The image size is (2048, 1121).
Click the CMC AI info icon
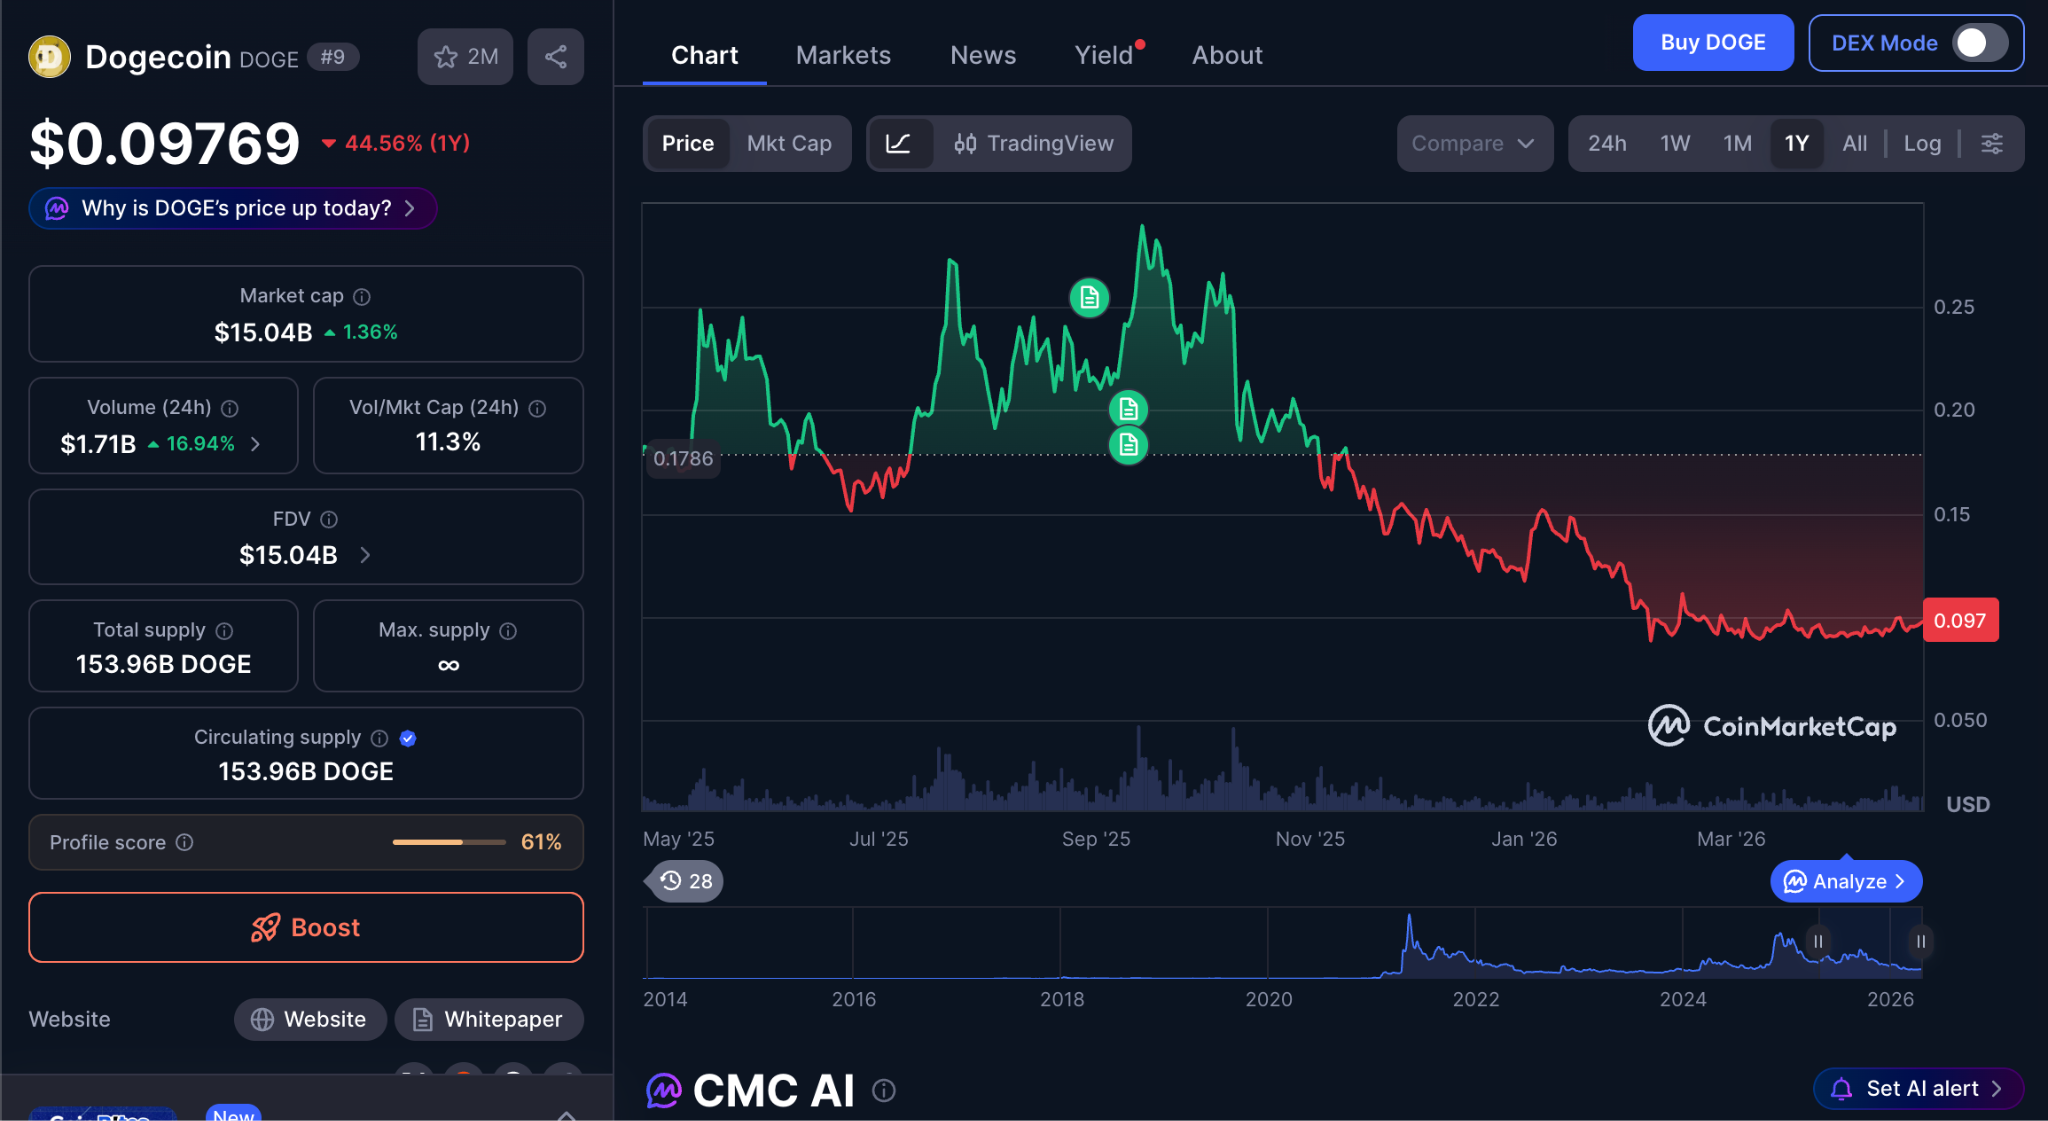883,1091
